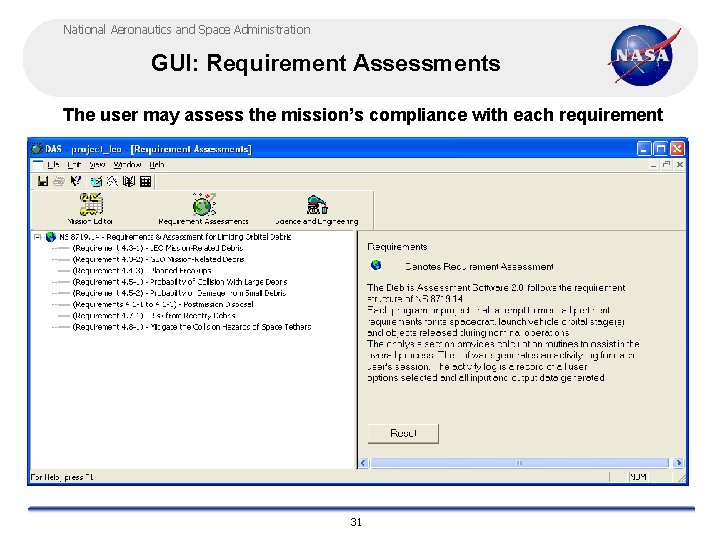Image resolution: width=720 pixels, height=540 pixels.
Task: Click the 'Requirements' heading in right pane
Action: pos(397,247)
